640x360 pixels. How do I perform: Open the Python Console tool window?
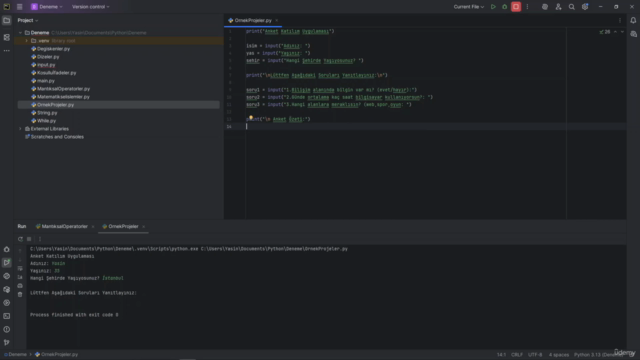(x=7, y=276)
